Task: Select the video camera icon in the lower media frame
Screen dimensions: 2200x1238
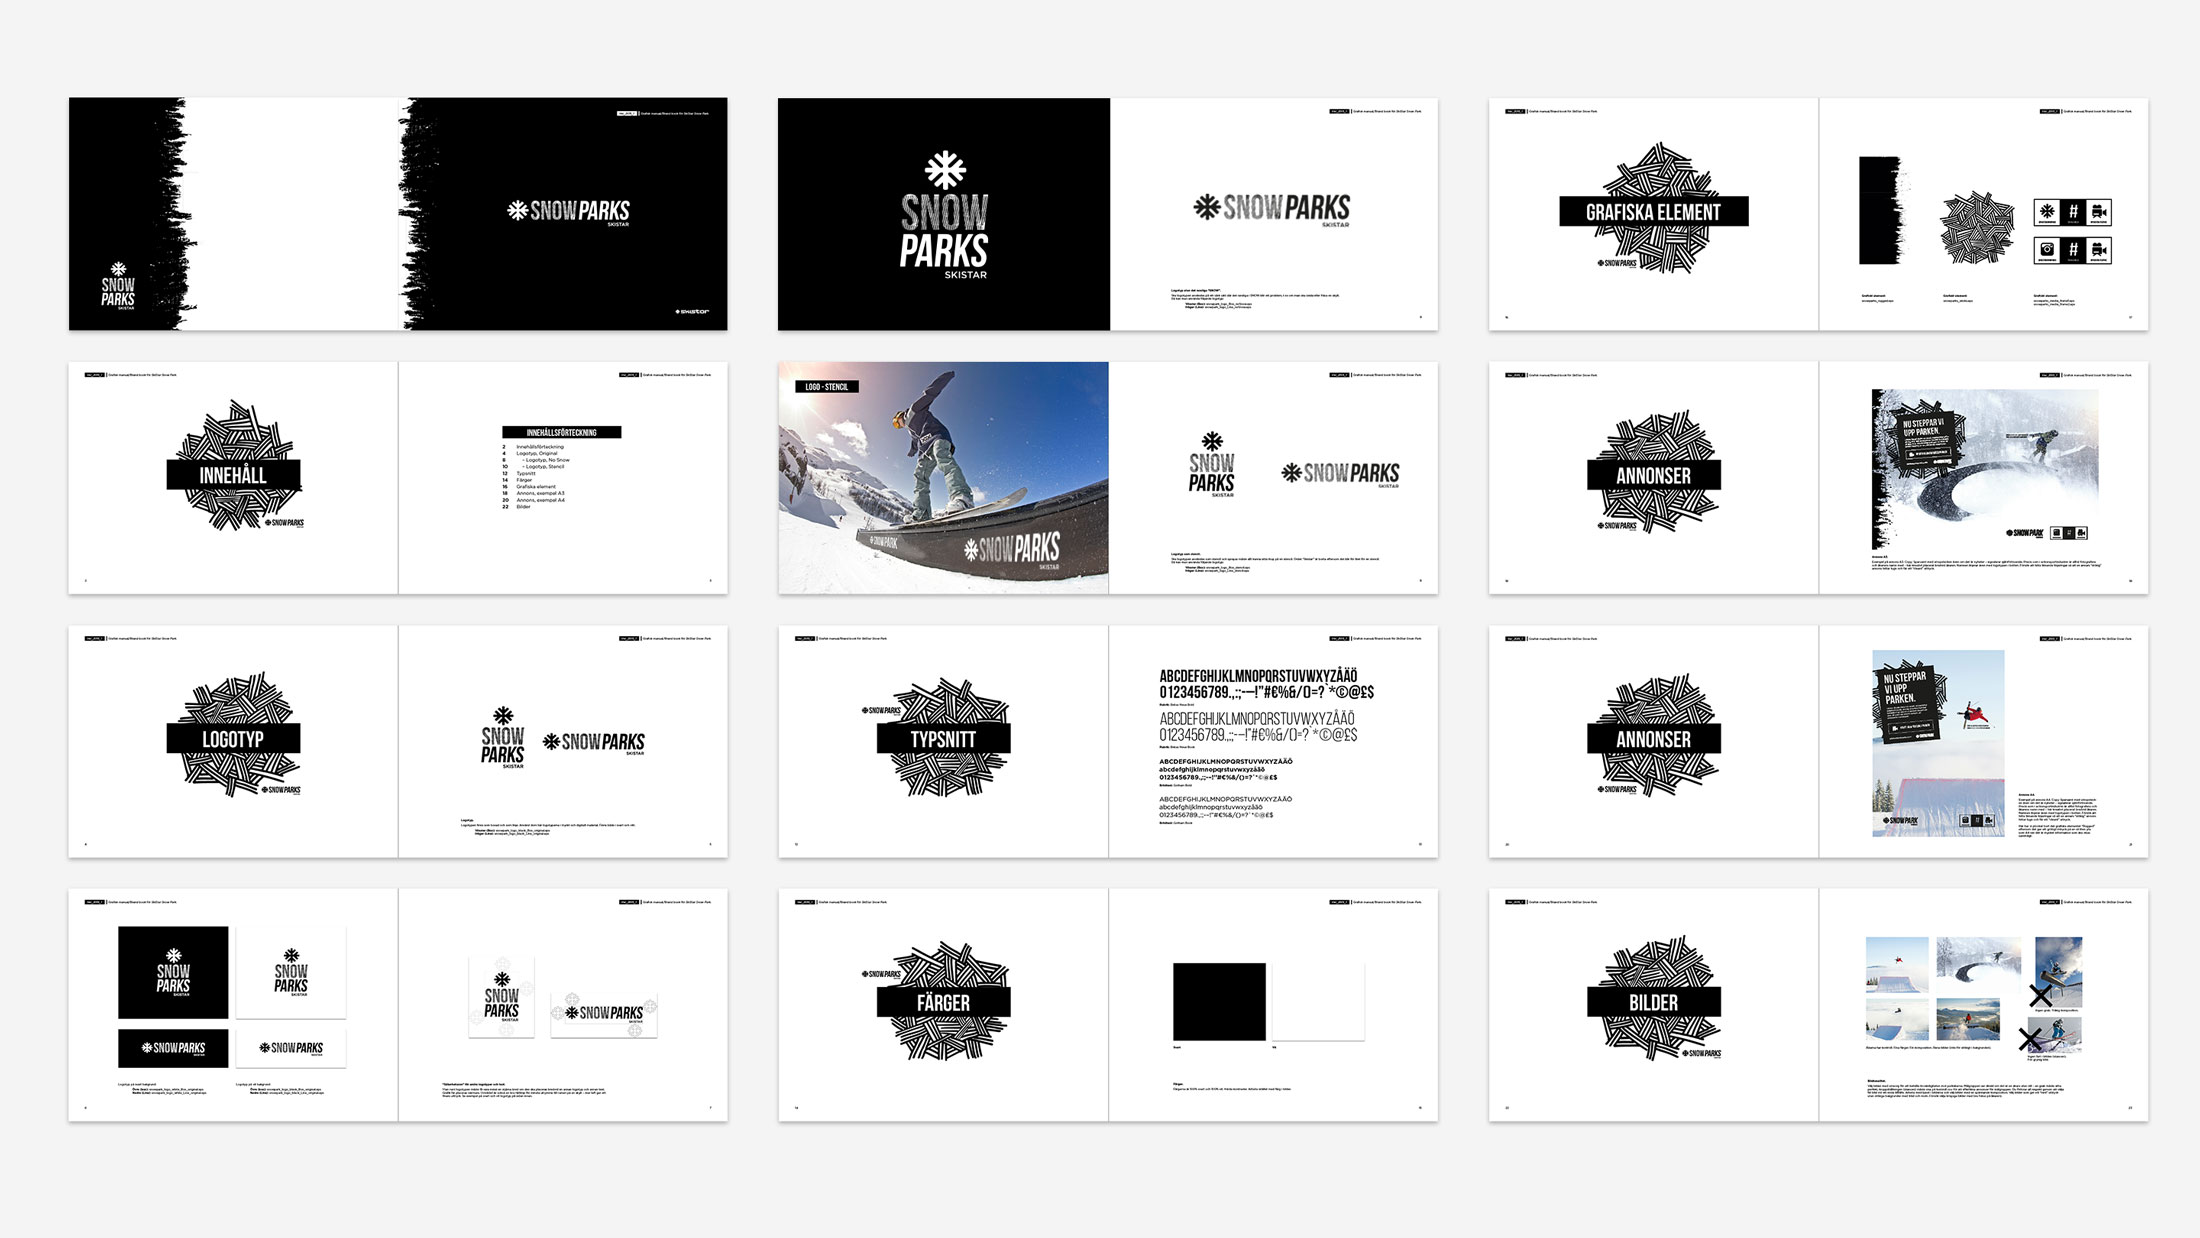Action: click(2099, 249)
